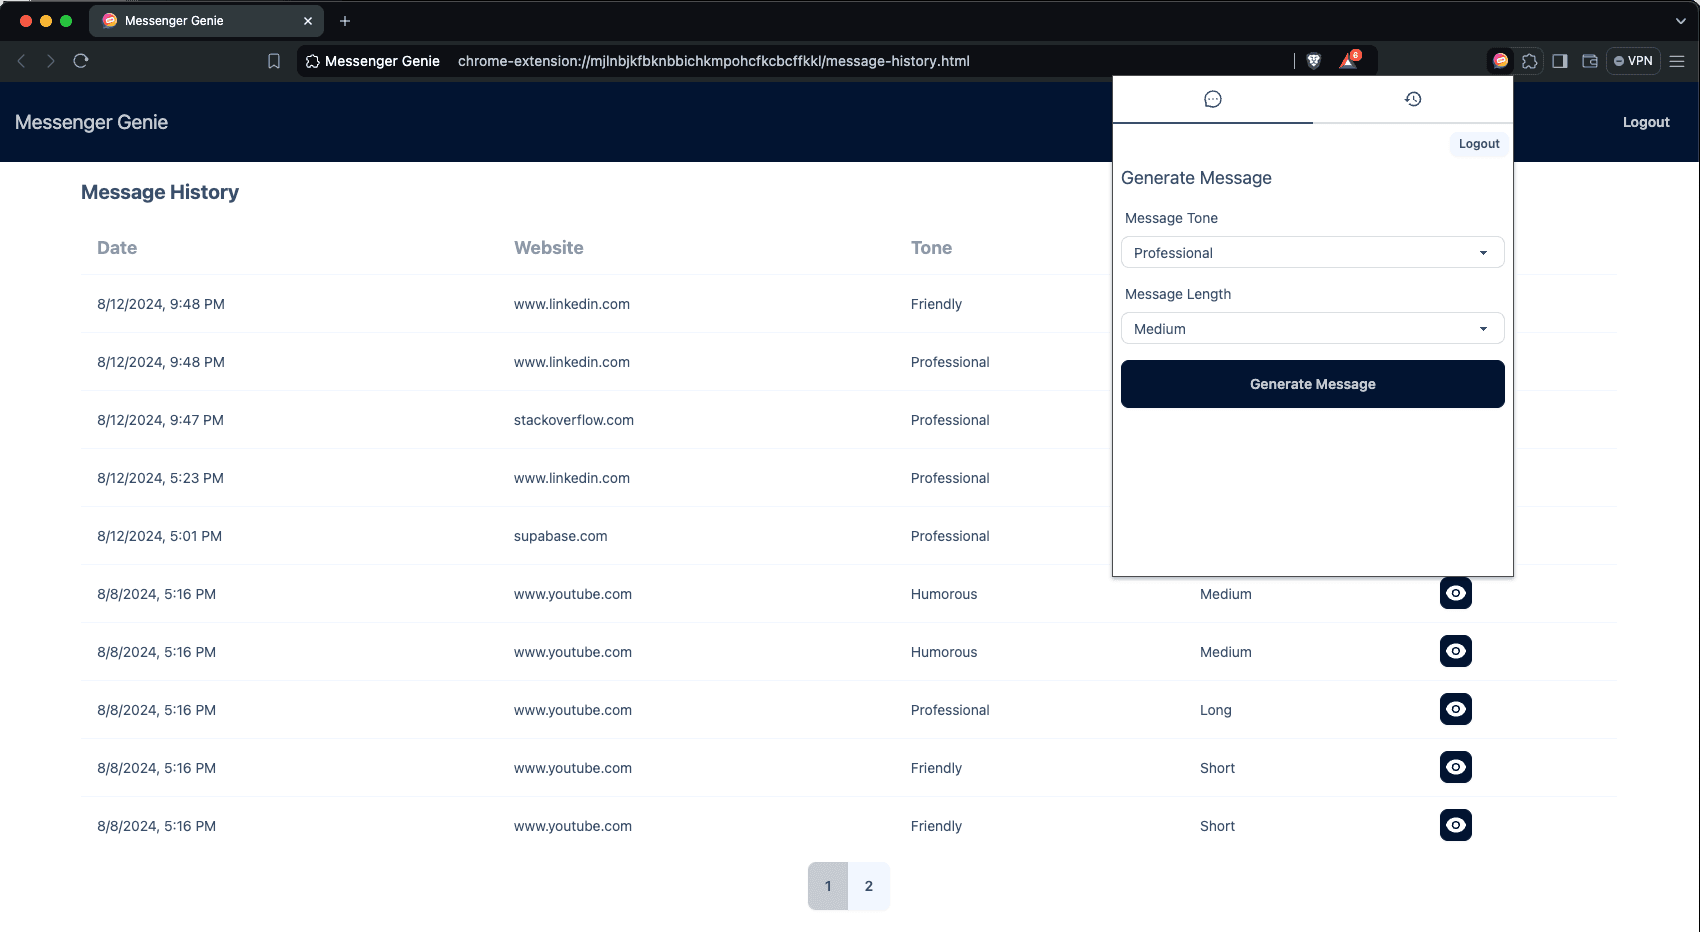Reload the page with refresh icon
The height and width of the screenshot is (932, 1700).
pyautogui.click(x=81, y=61)
